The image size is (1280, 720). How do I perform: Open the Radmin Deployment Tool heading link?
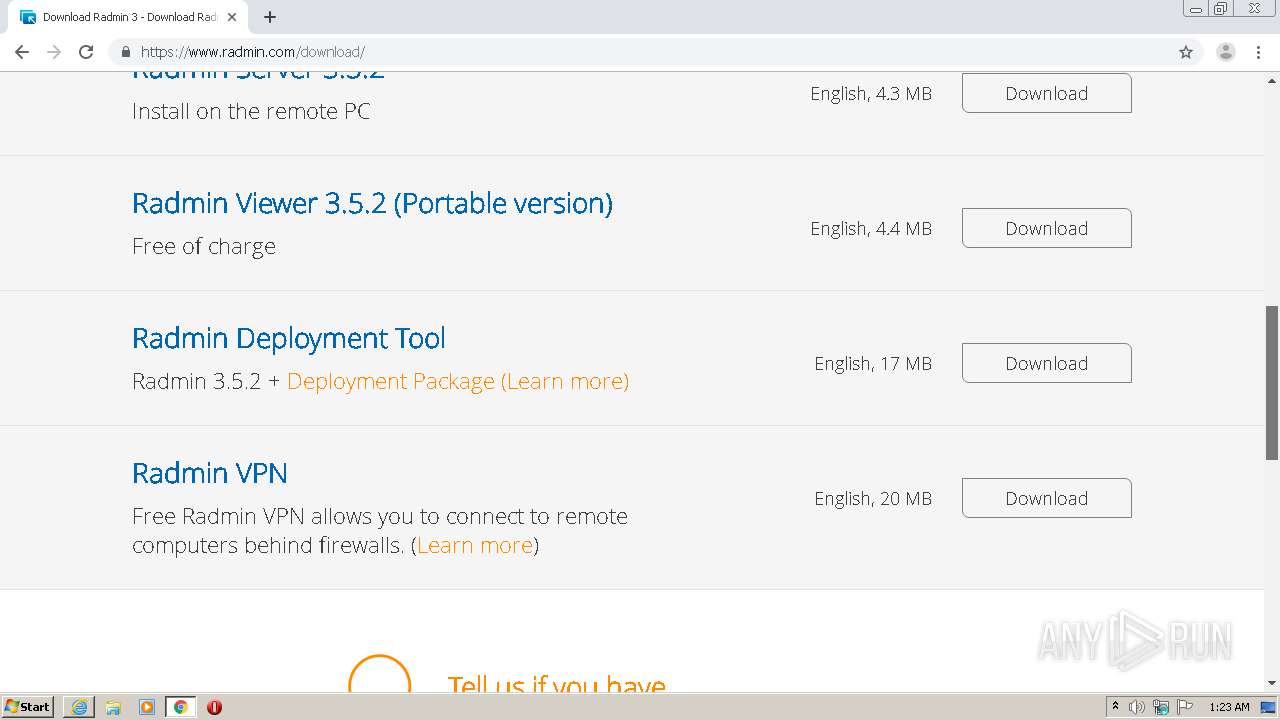tap(289, 338)
